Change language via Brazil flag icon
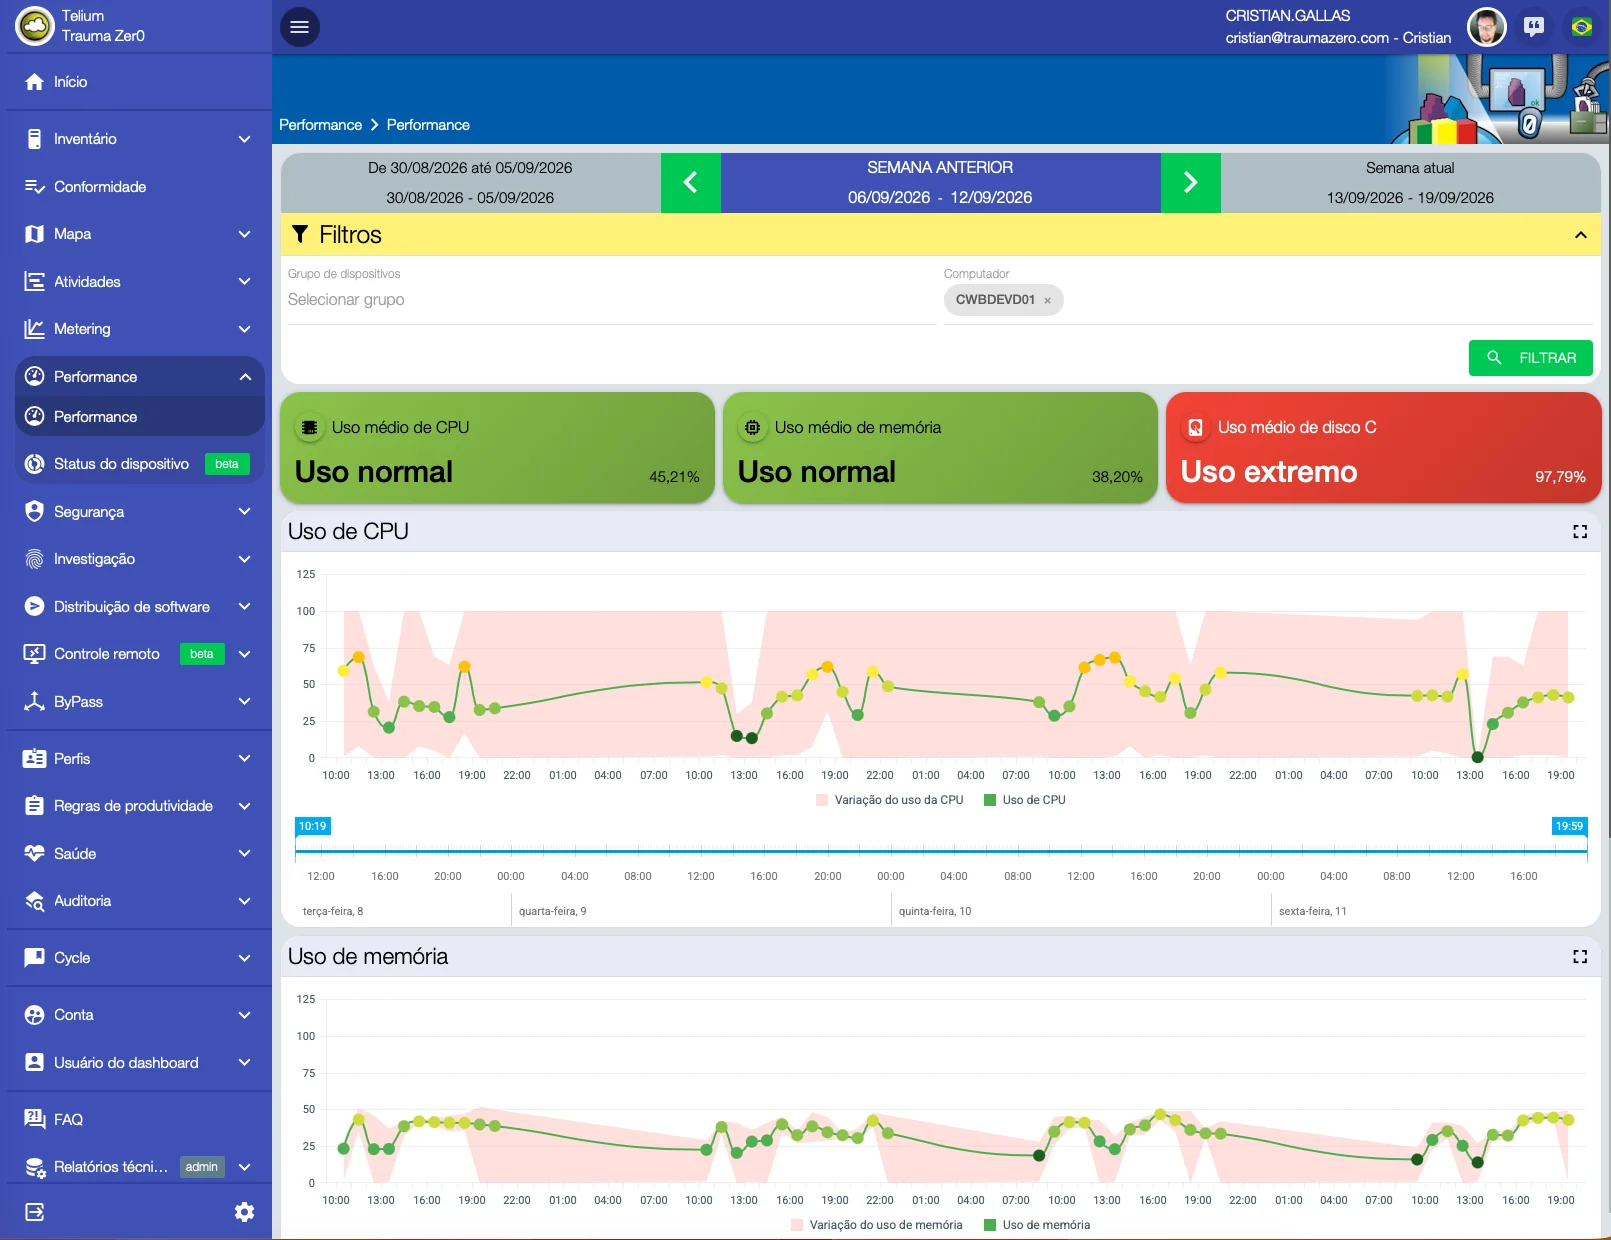The width and height of the screenshot is (1611, 1240). 1581,27
